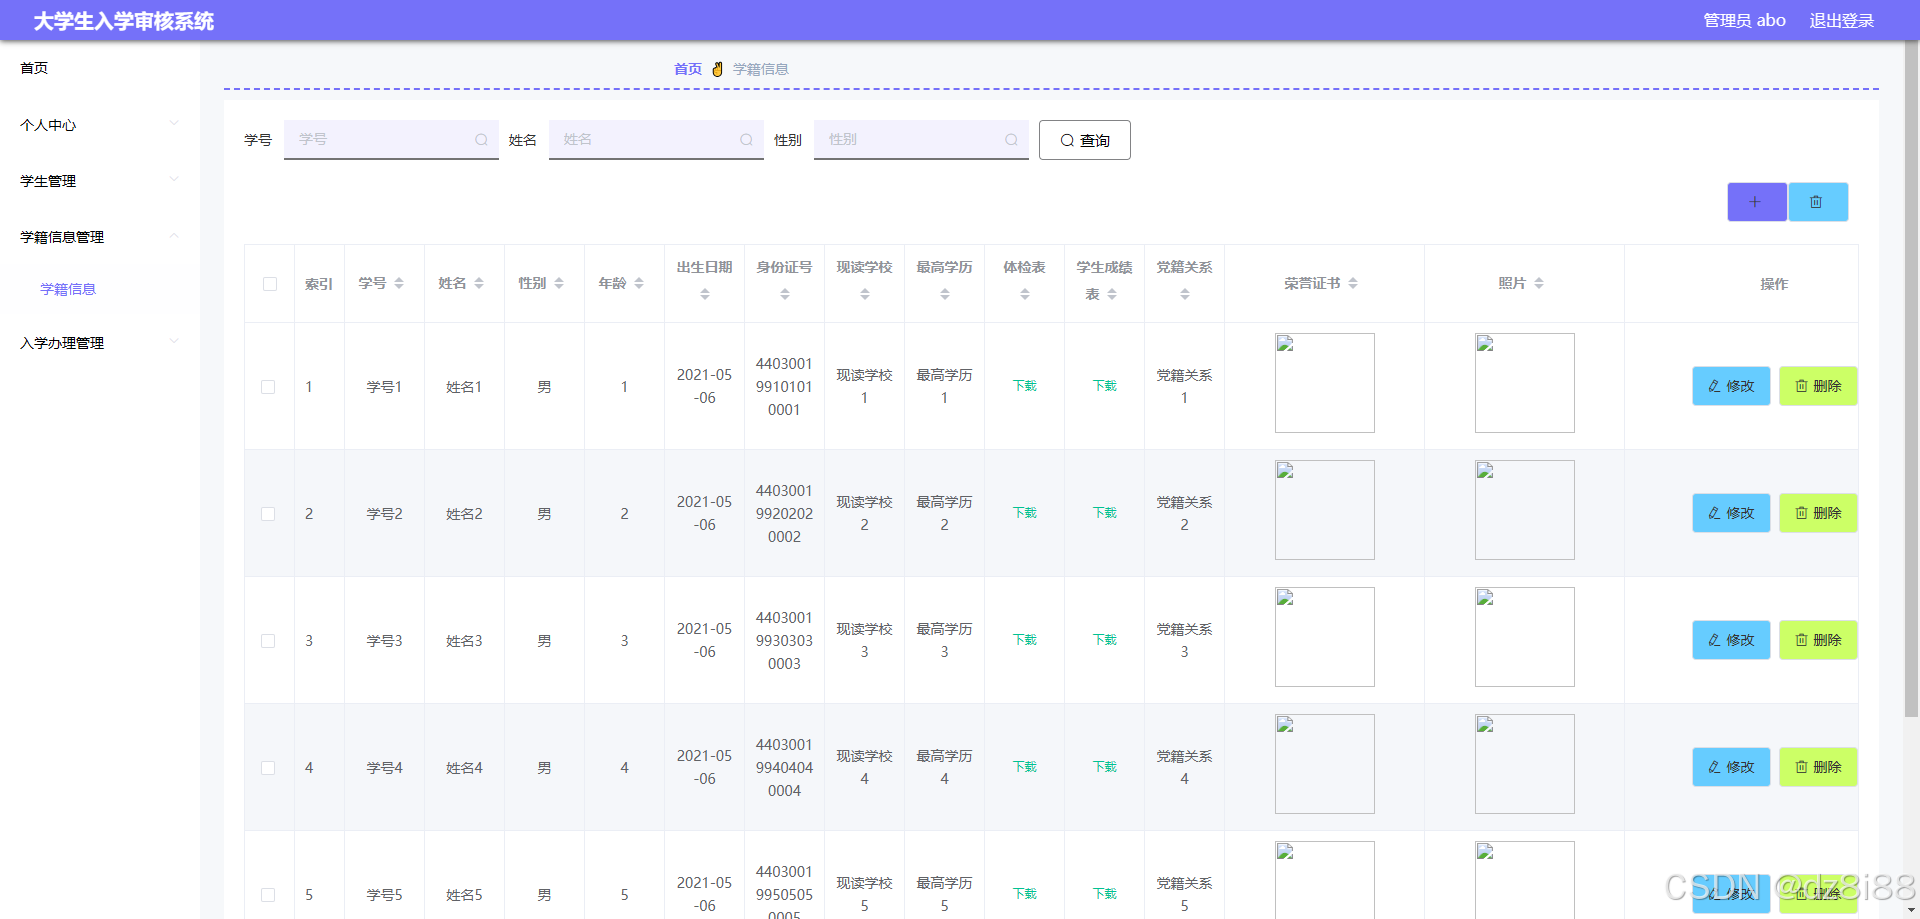The image size is (1920, 919).
Task: Click the 下载 link in row 1's 体检表 column
Action: tap(1024, 386)
